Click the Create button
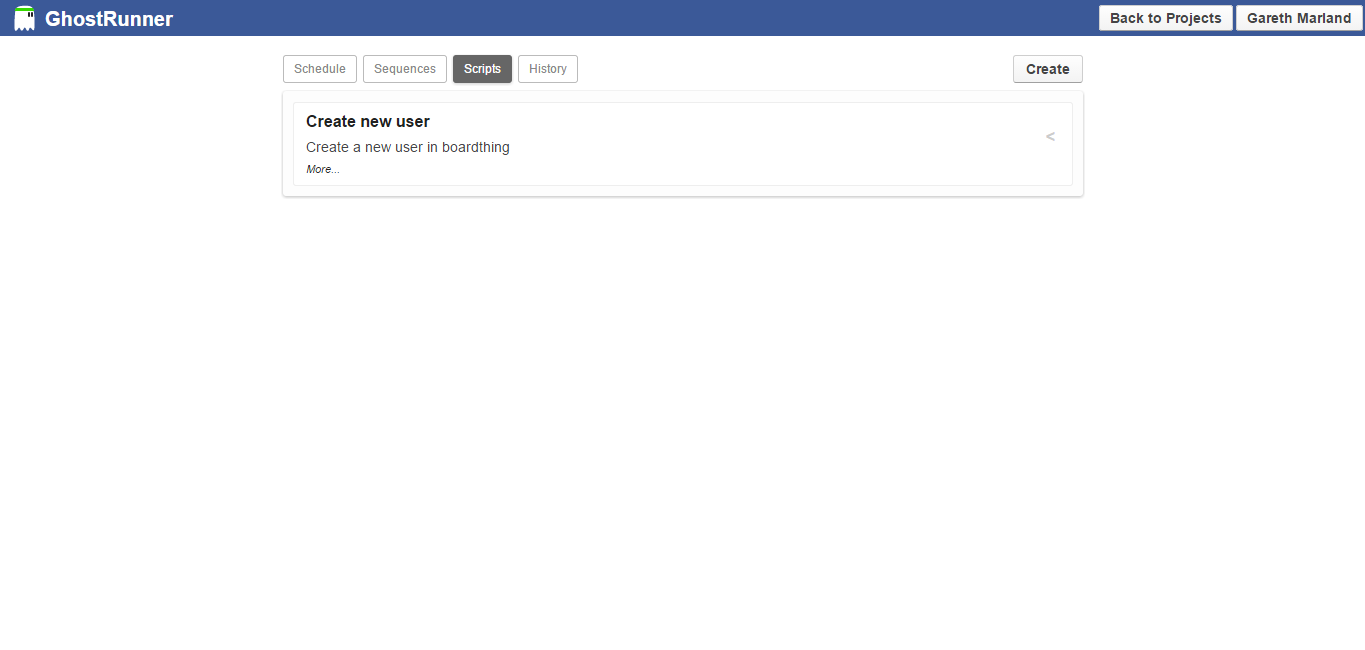Screen dimensions: 1365x650 (1047, 68)
